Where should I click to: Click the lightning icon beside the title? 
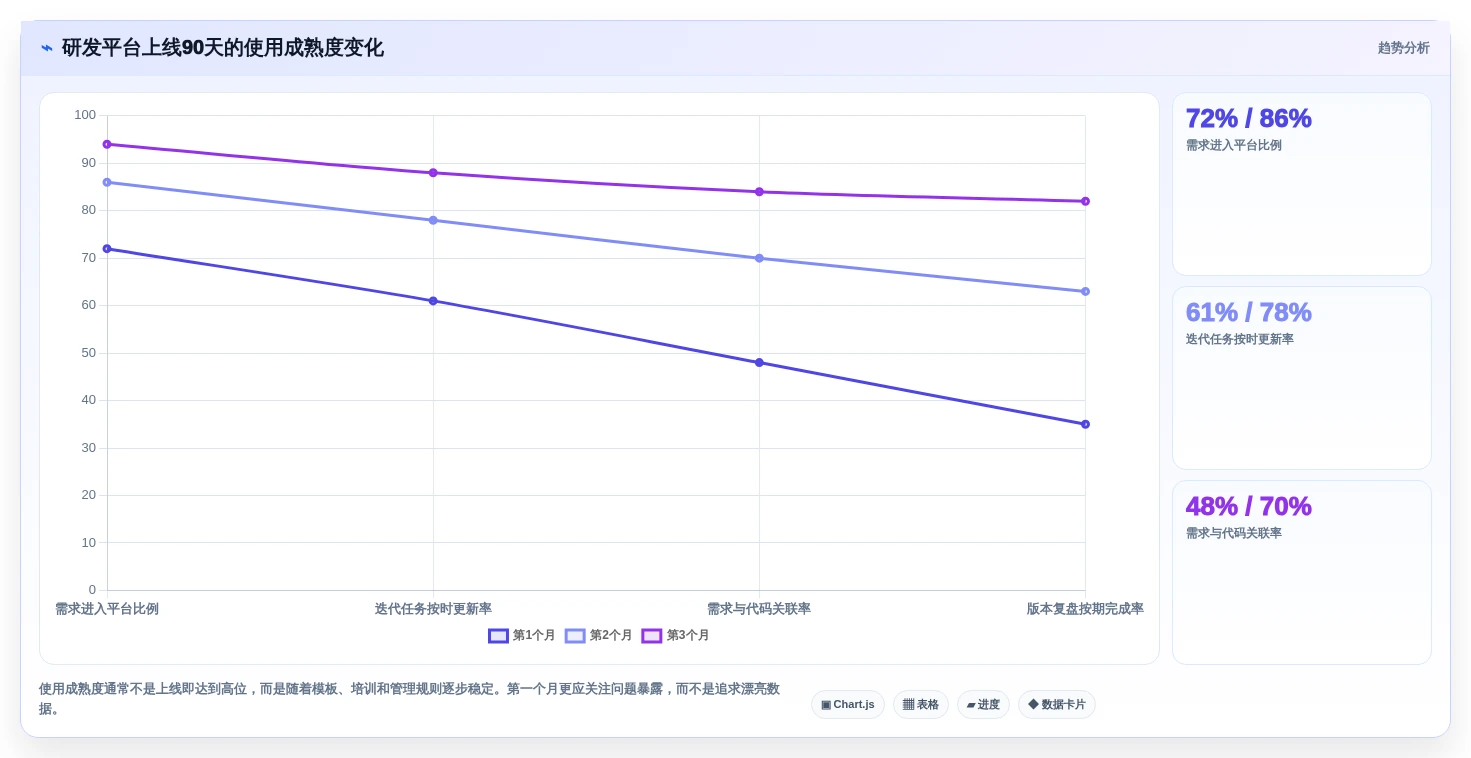pos(47,48)
